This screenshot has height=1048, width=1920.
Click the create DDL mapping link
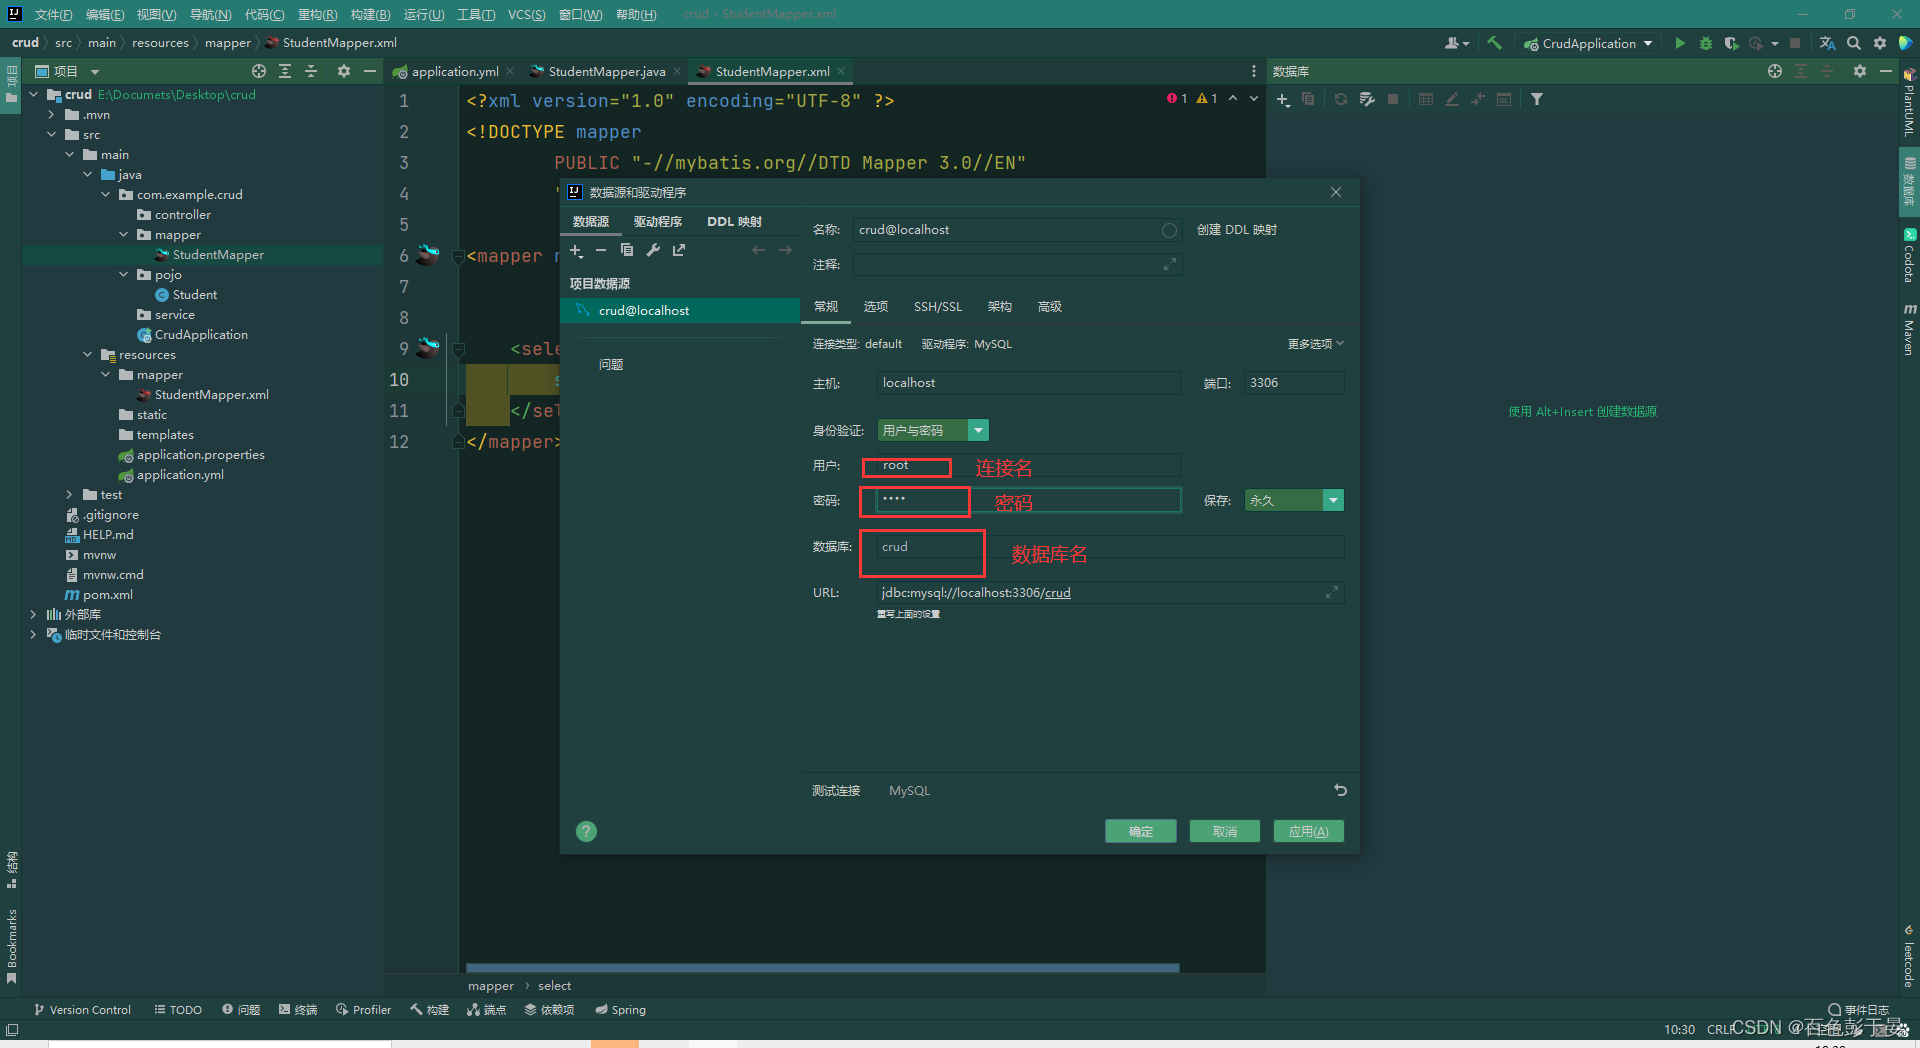(x=1236, y=230)
